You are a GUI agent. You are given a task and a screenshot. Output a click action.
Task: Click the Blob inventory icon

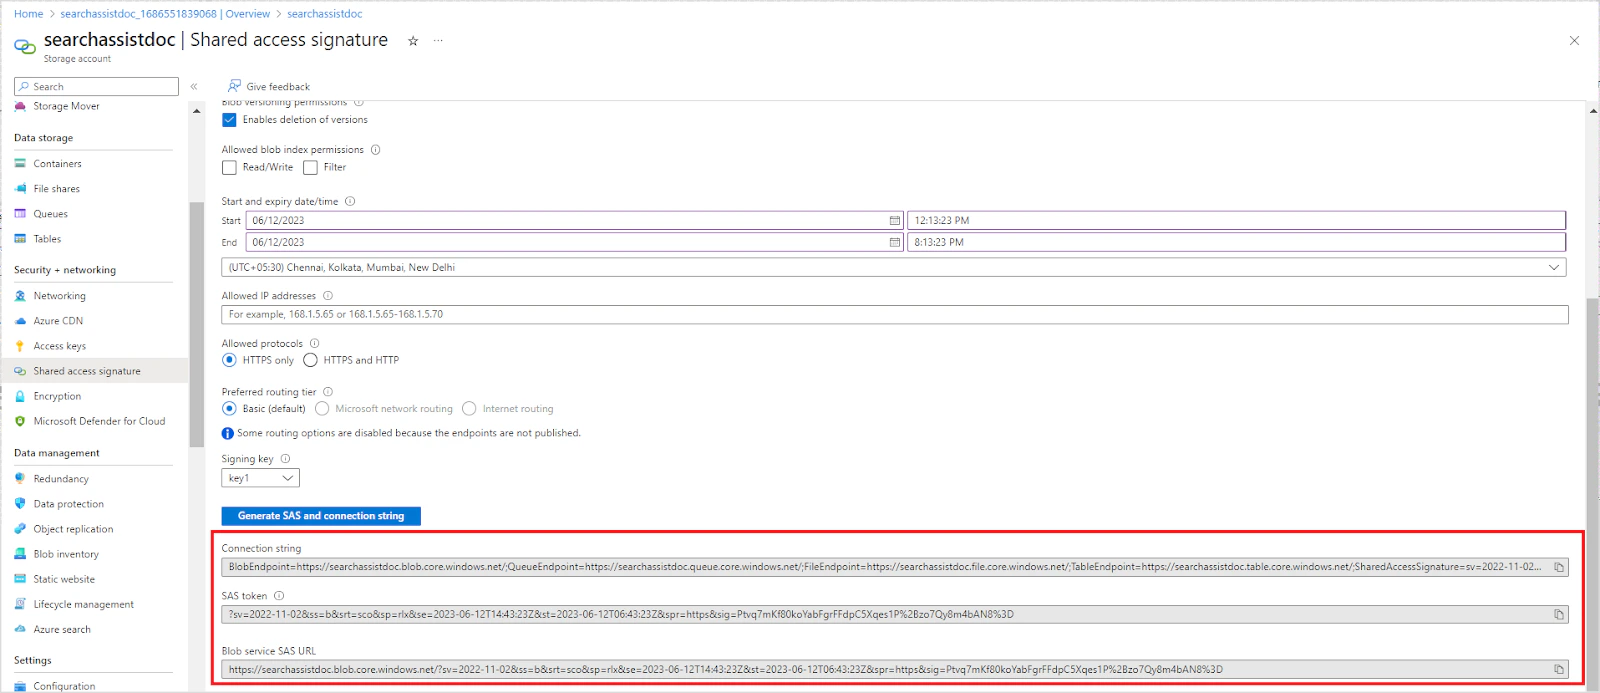pos(20,554)
